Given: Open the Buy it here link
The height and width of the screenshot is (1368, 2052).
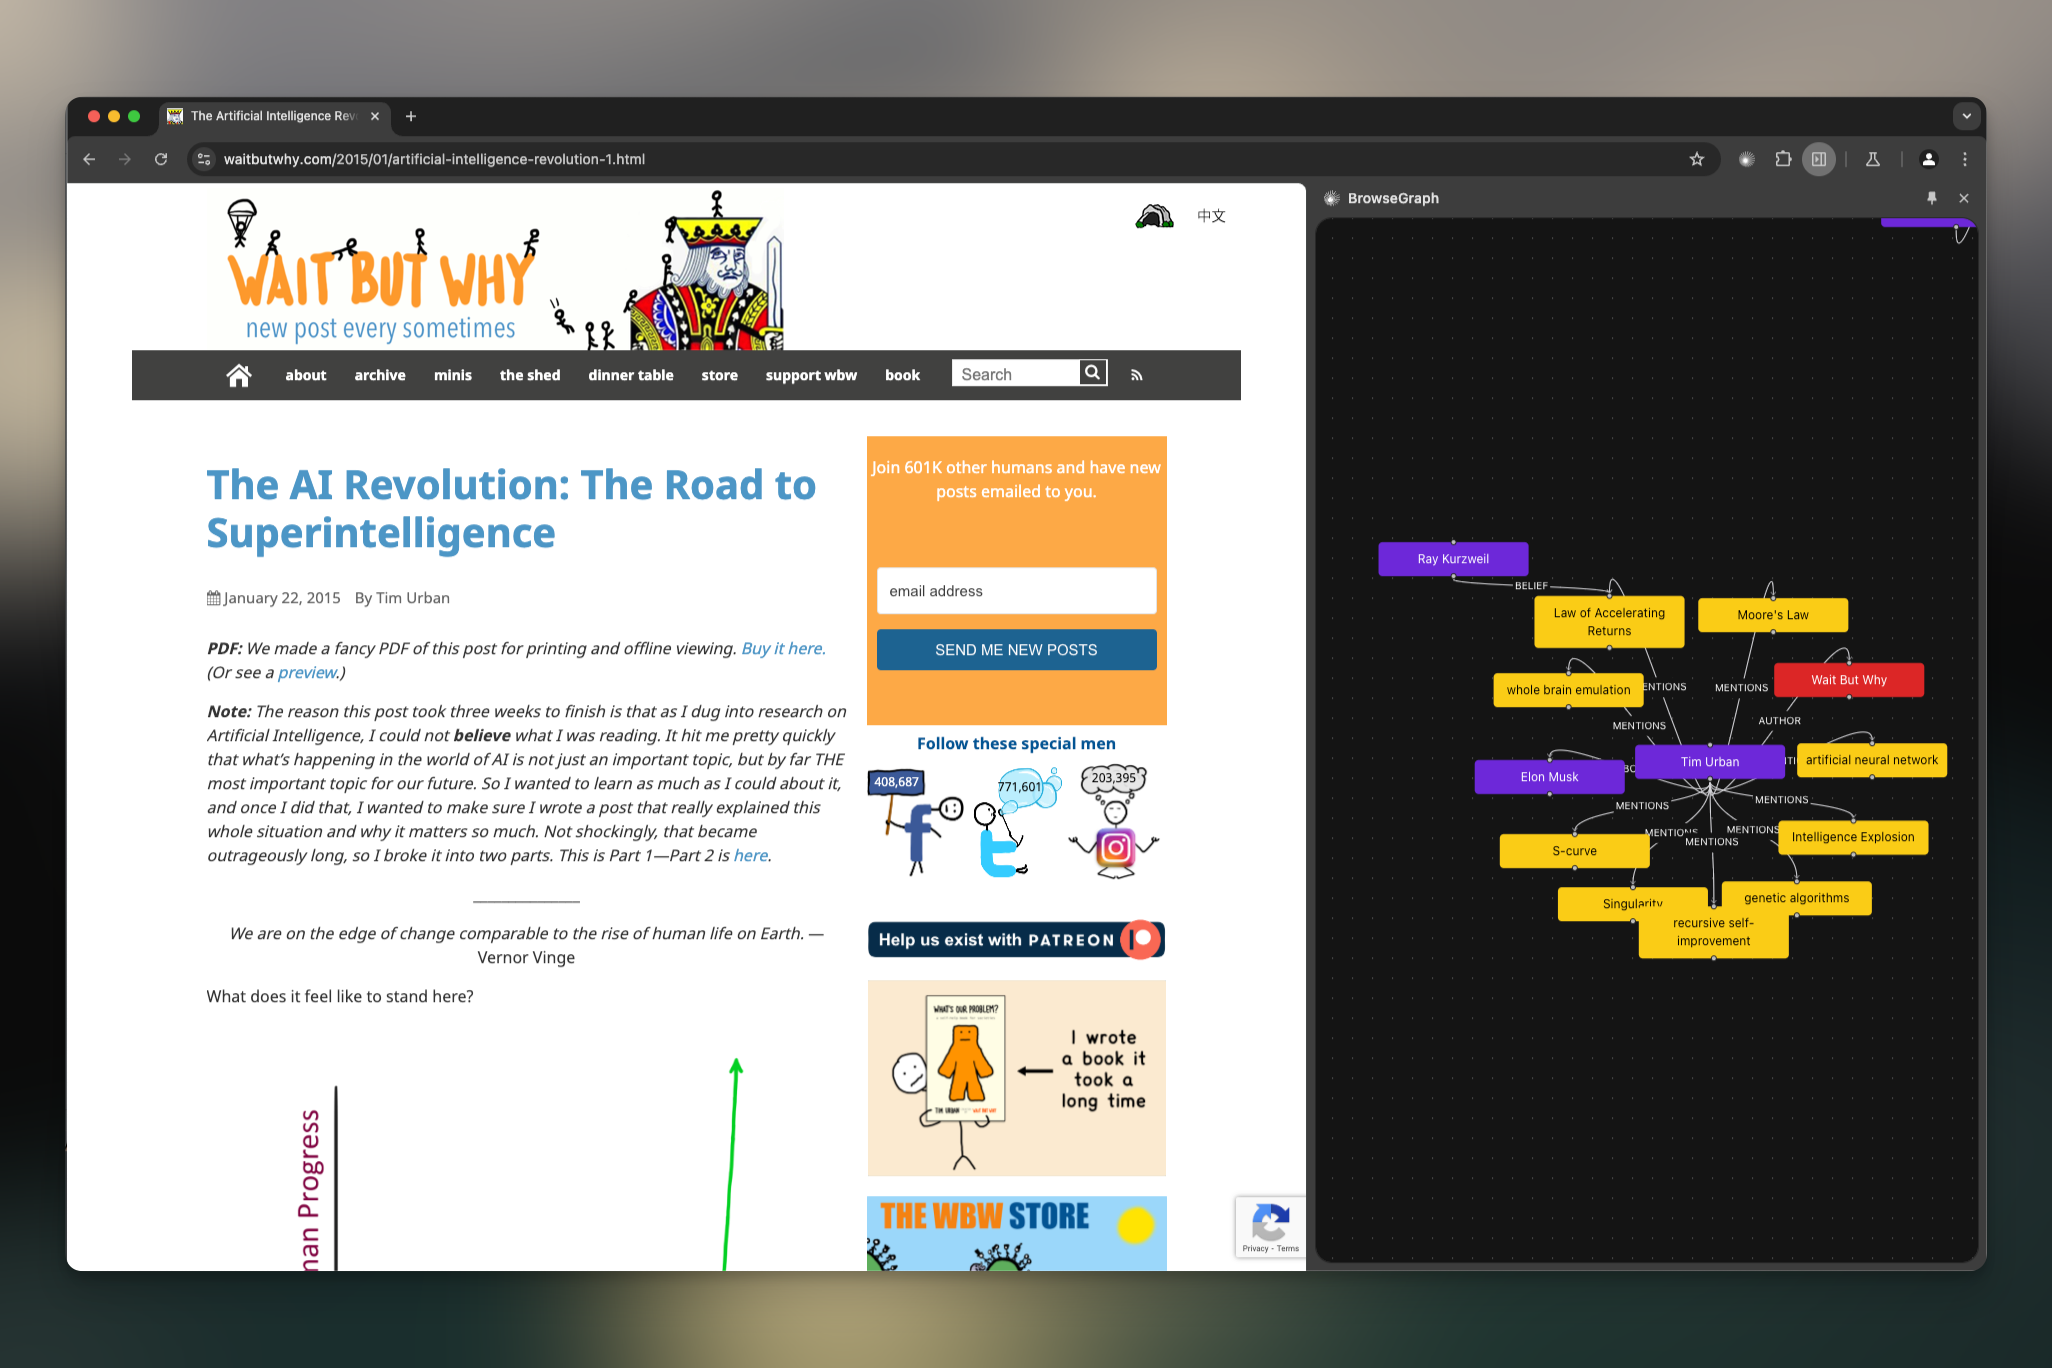Looking at the screenshot, I should point(783,648).
